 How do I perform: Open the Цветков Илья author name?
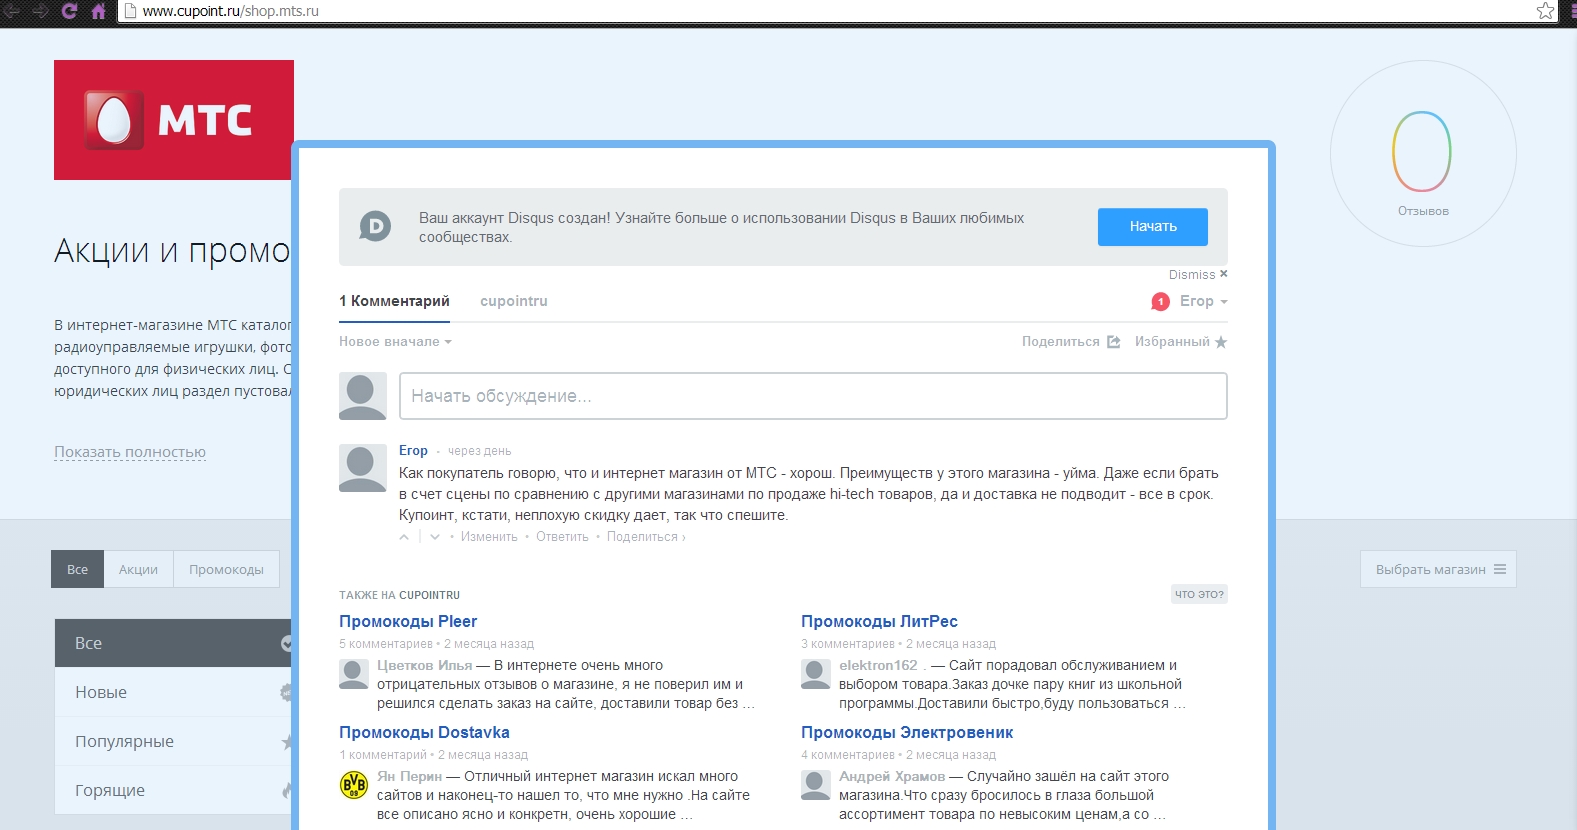click(x=424, y=665)
